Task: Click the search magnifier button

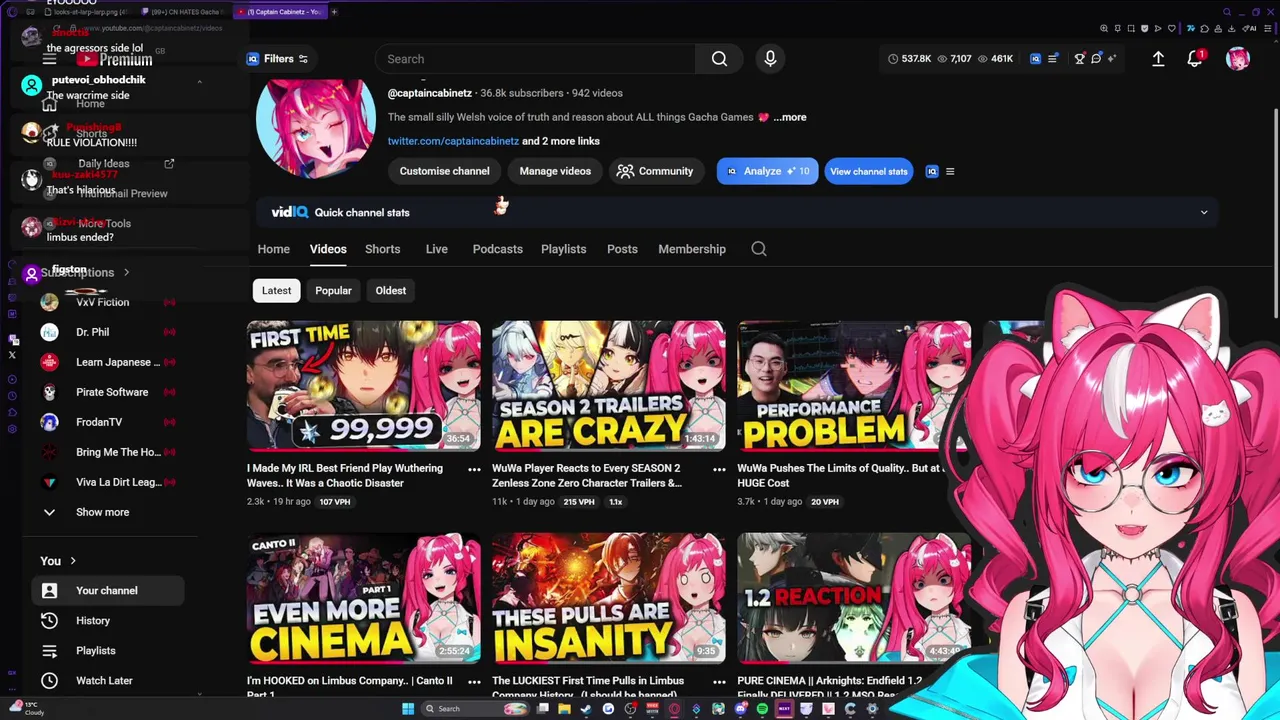Action: click(719, 59)
